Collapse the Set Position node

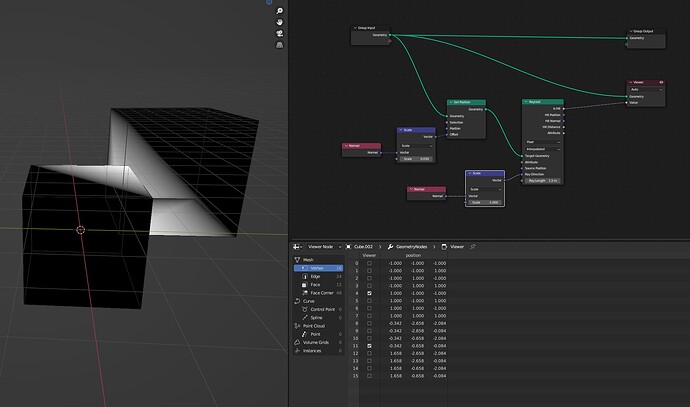pyautogui.click(x=451, y=102)
